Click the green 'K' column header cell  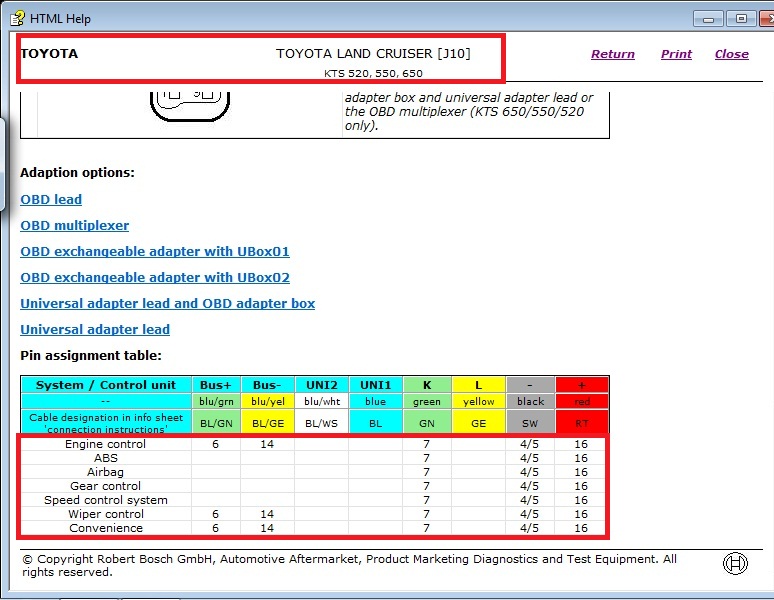(x=427, y=385)
